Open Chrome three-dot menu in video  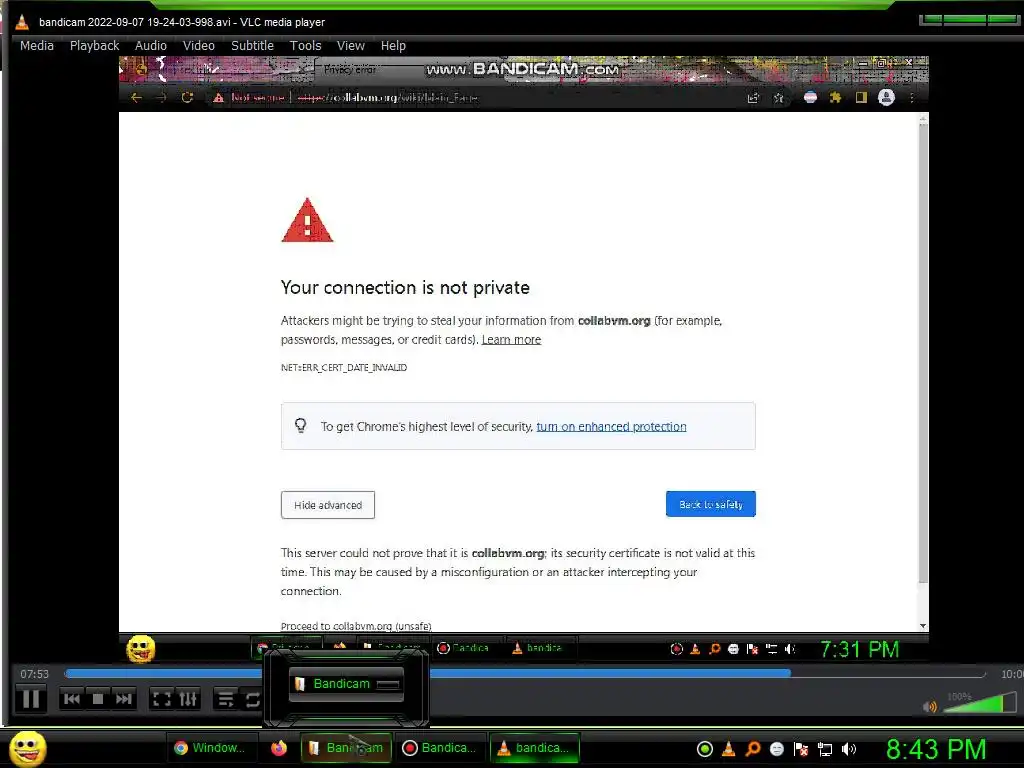tap(912, 98)
